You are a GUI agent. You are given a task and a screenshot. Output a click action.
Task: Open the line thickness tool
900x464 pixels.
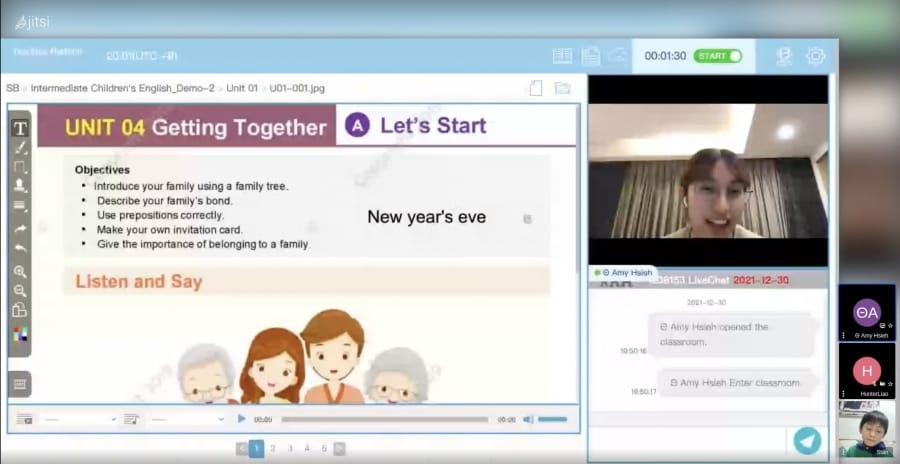tap(20, 206)
